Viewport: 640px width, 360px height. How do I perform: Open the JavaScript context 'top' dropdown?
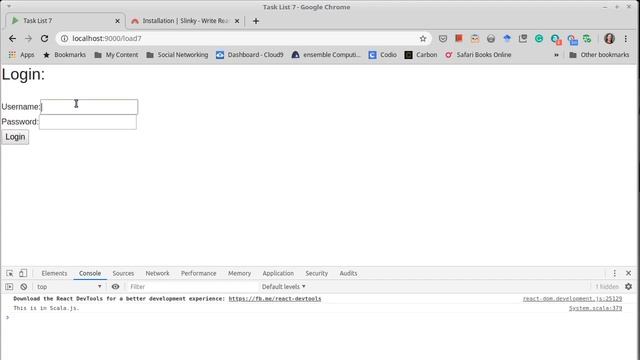pyautogui.click(x=69, y=287)
